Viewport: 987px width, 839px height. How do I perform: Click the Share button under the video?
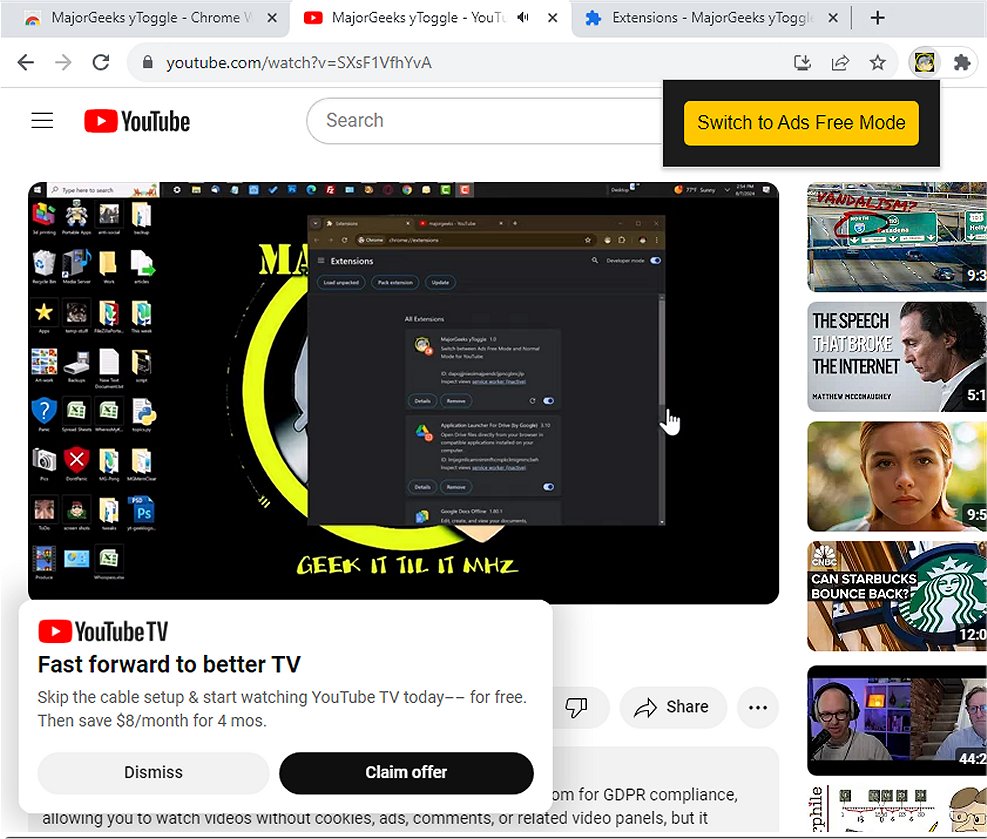[673, 707]
